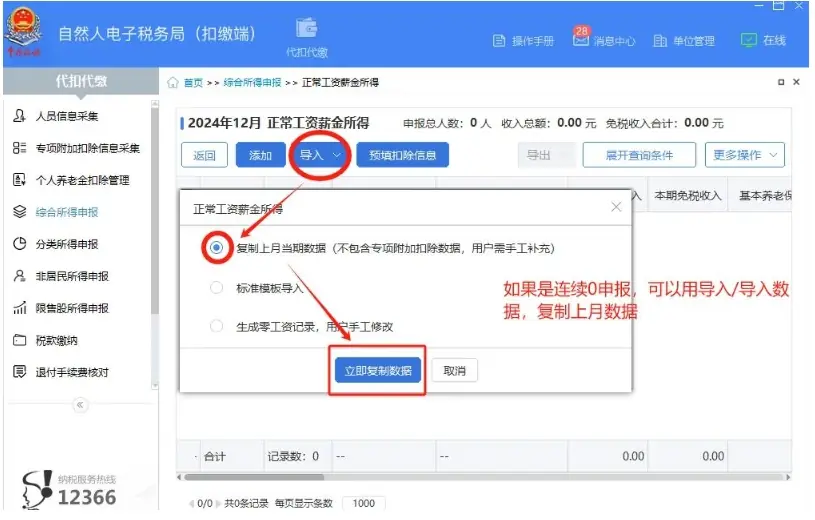Open 个人养老金扣除管理 menu item
The image size is (815, 520).
(x=83, y=180)
